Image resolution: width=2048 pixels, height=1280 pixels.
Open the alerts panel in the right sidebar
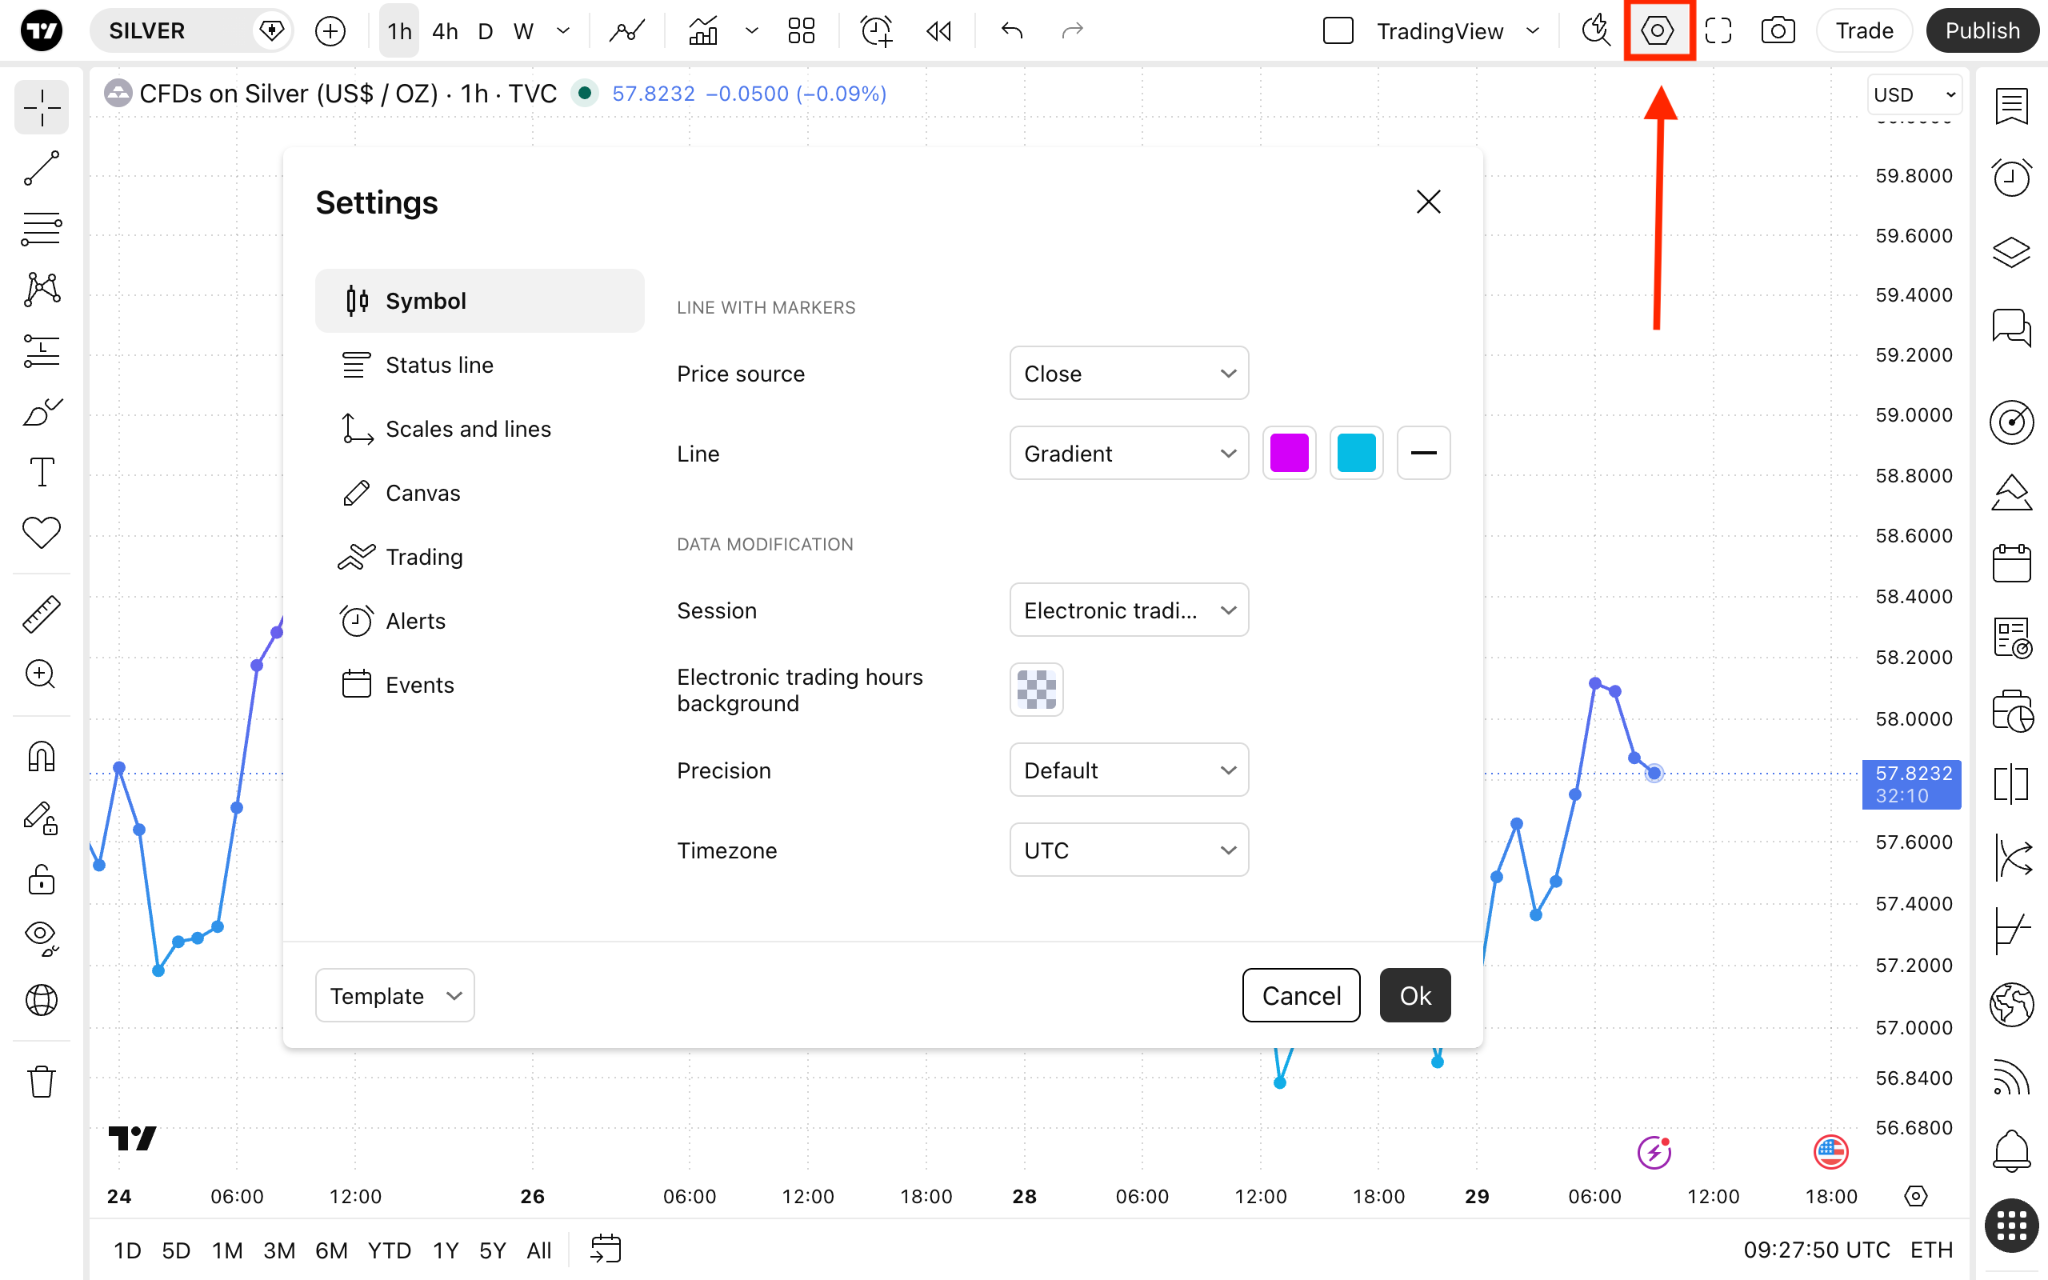(2011, 178)
